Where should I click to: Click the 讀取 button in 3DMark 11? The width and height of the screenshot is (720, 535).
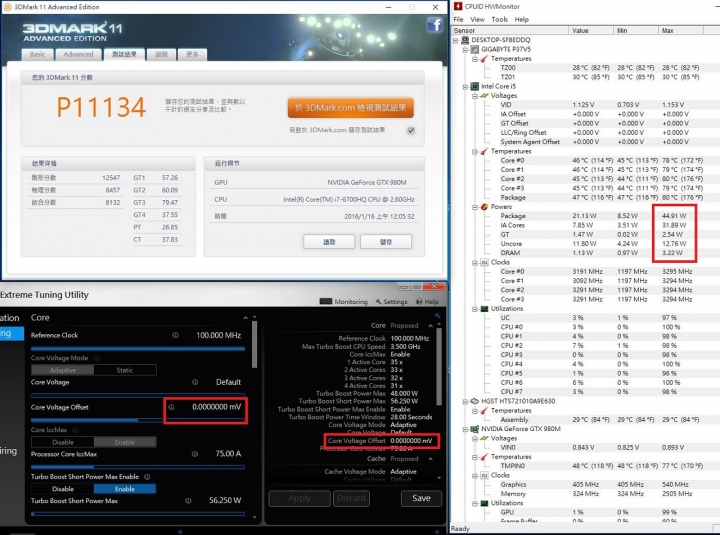pos(329,242)
